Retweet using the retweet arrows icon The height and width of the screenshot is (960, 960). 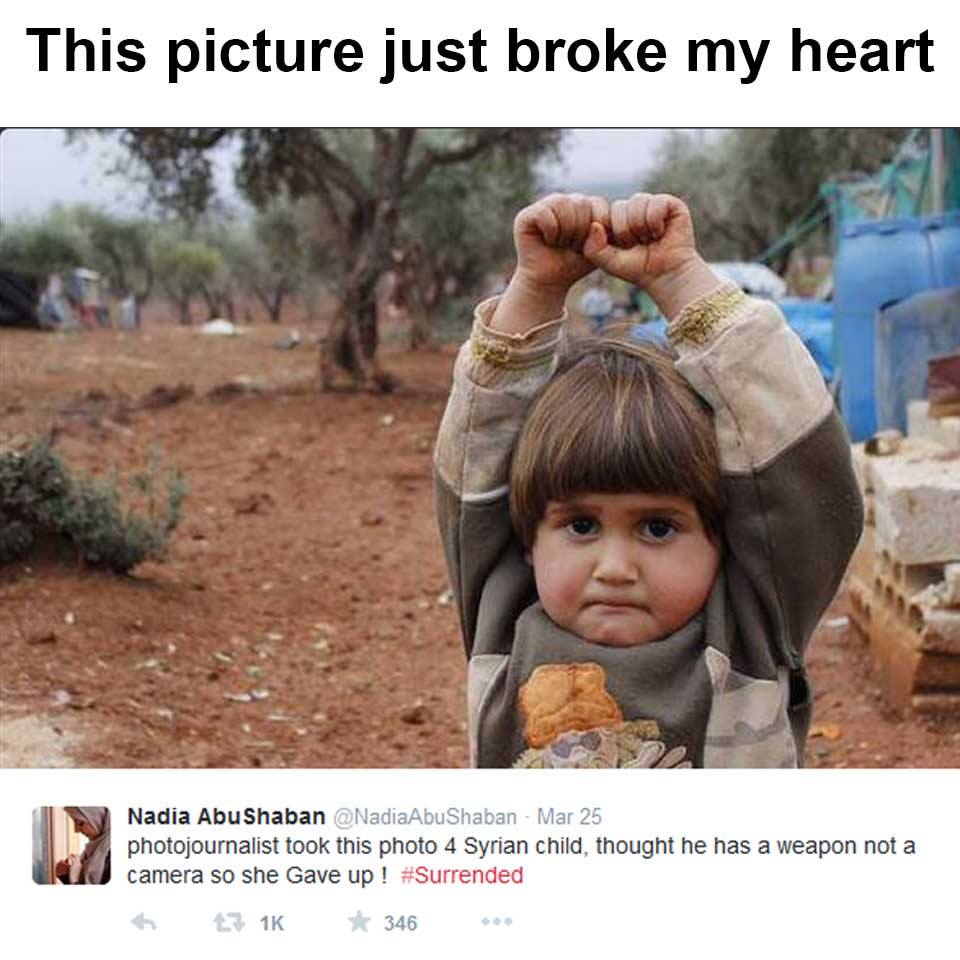tap(229, 922)
